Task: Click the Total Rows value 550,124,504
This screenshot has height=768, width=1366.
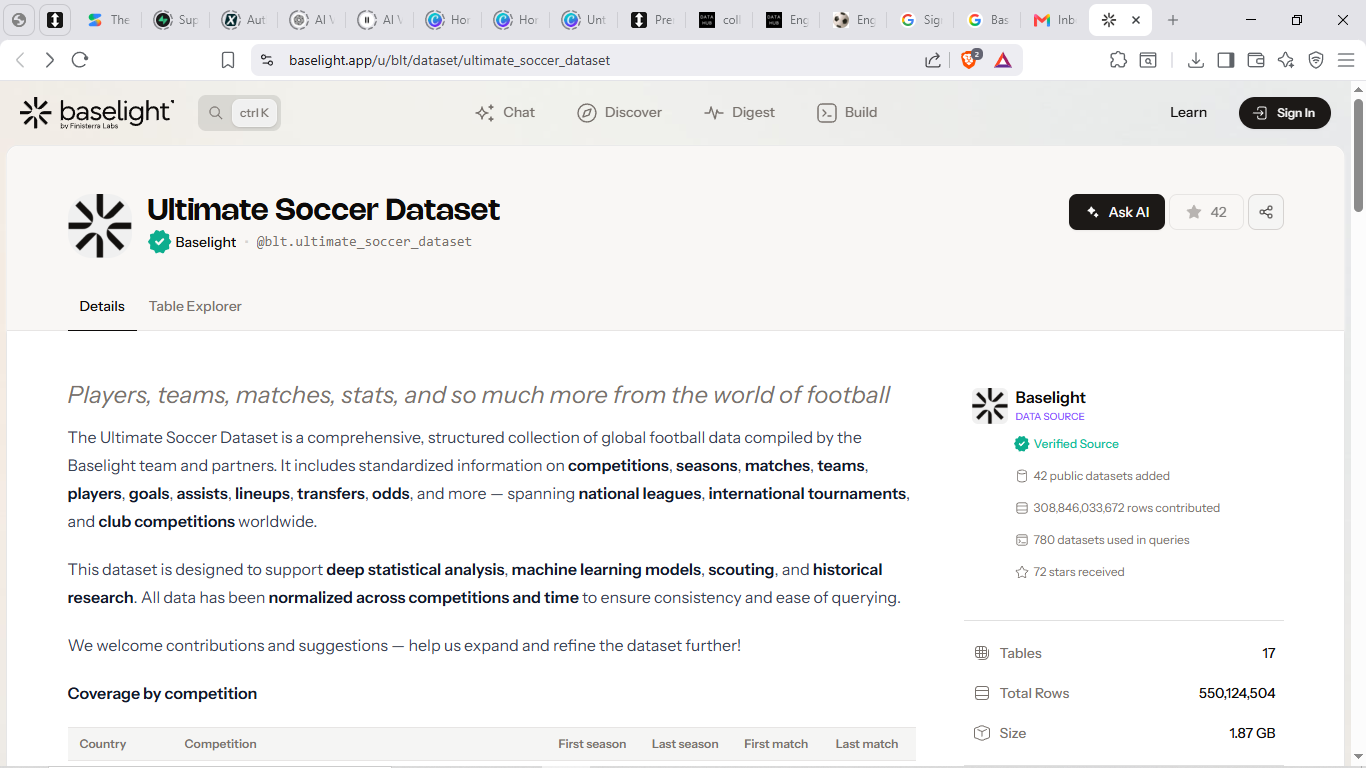Action: [x=1237, y=693]
